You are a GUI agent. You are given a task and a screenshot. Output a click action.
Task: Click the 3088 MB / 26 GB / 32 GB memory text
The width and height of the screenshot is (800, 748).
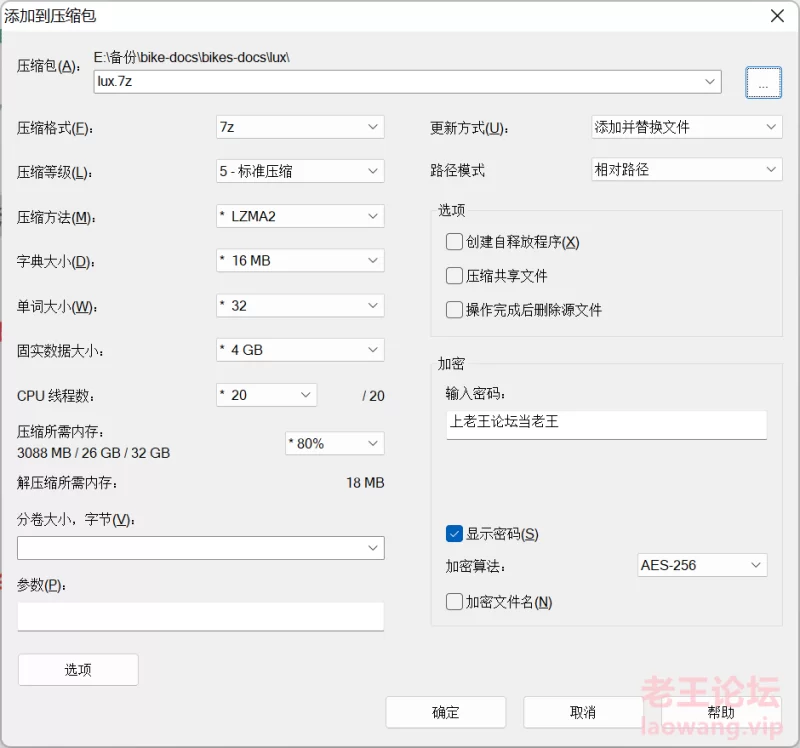(x=93, y=453)
